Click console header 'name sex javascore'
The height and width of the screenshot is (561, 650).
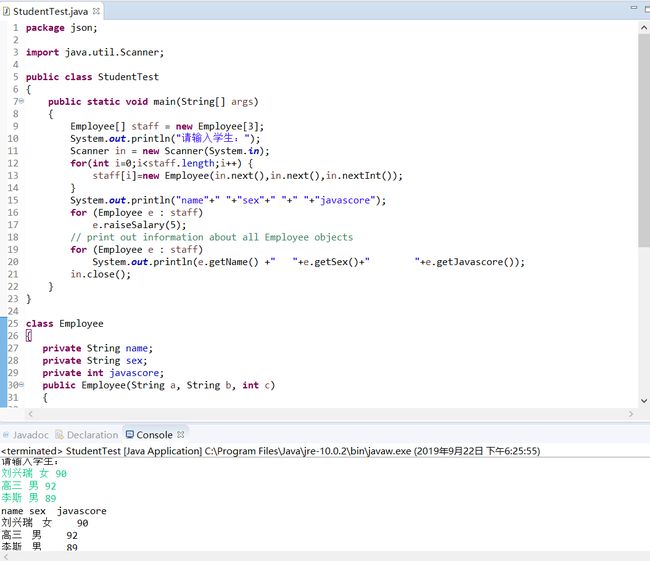point(54,511)
